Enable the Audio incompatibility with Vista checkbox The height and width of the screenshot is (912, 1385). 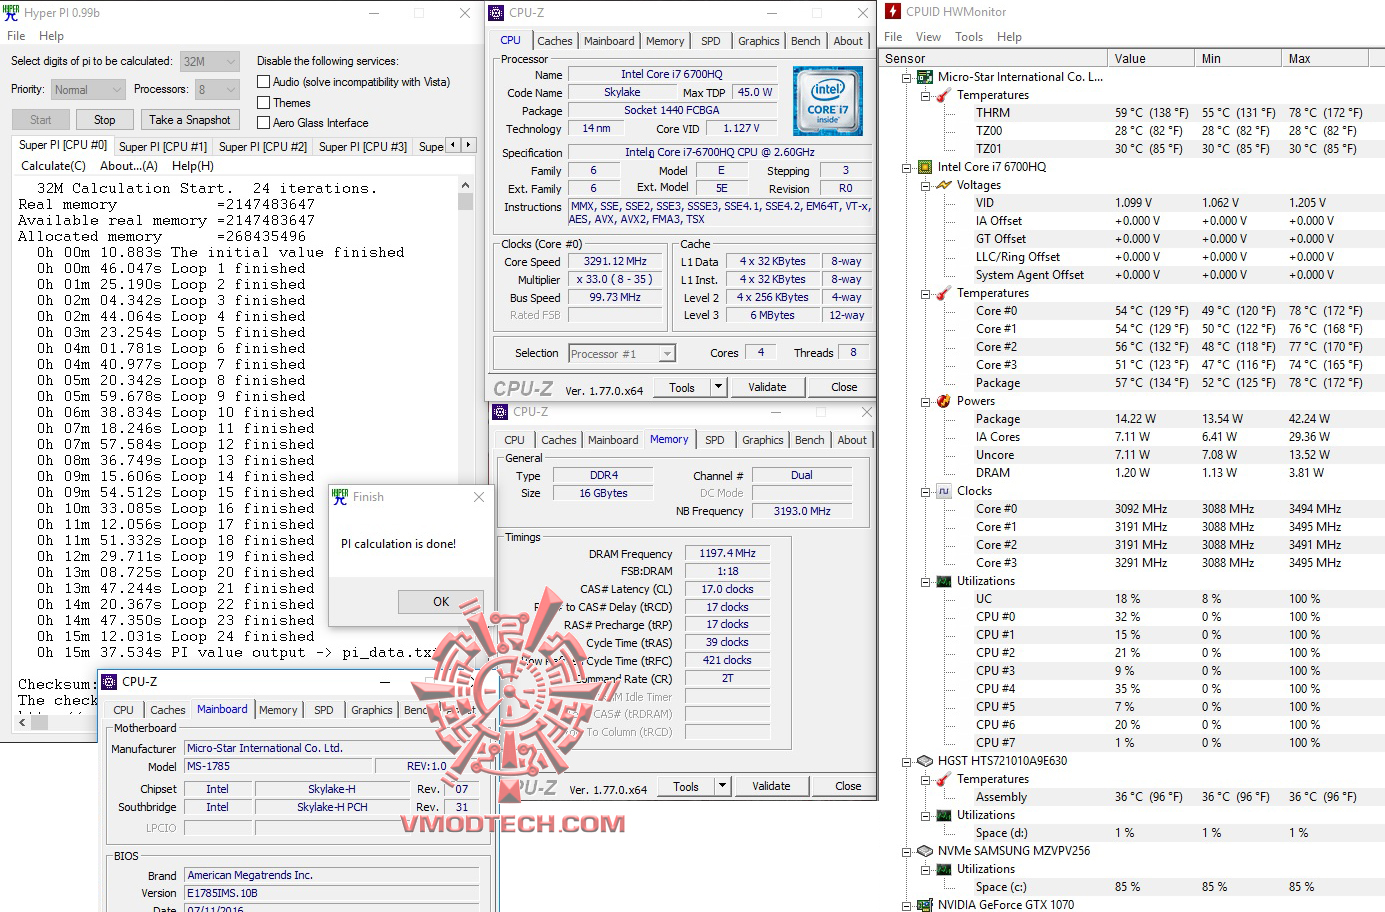(264, 82)
